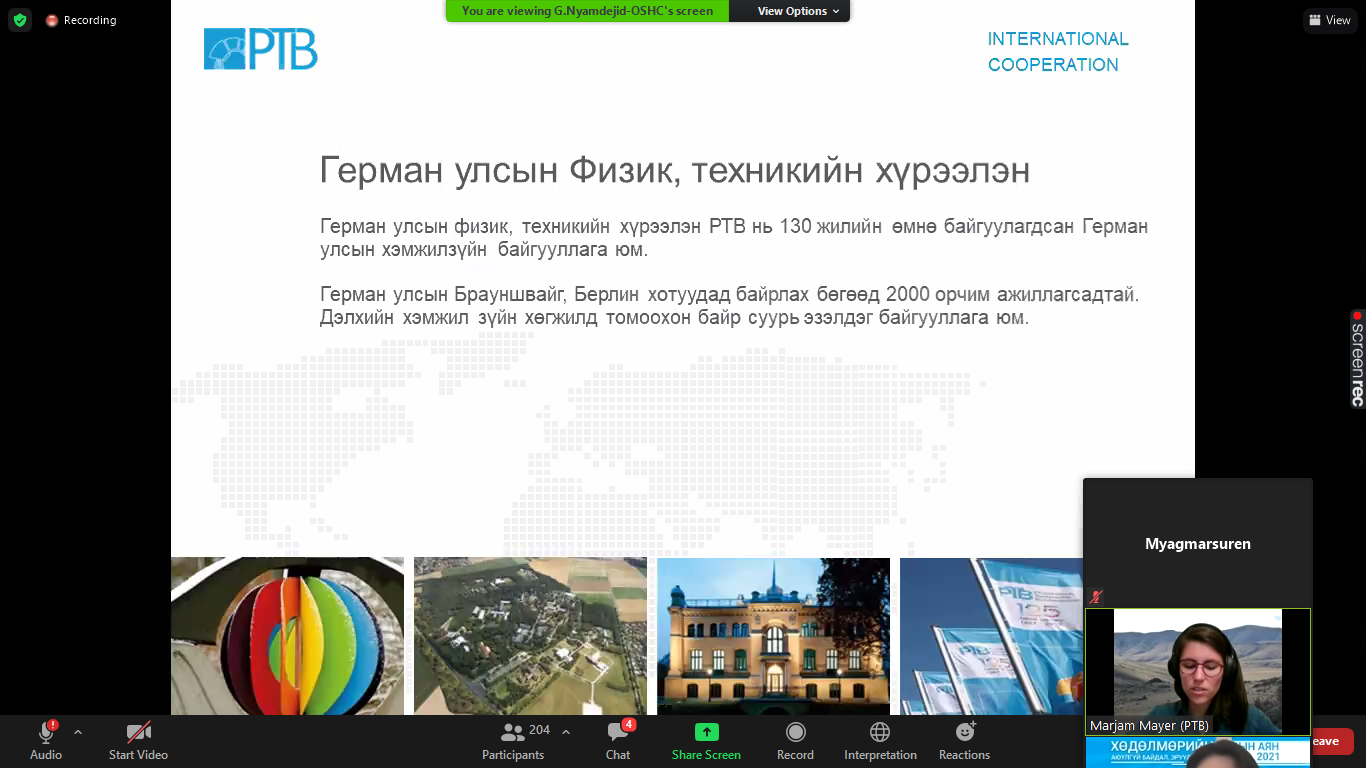The image size is (1366, 768).
Task: Unmute using the Audio microphone button
Action: pos(46,740)
